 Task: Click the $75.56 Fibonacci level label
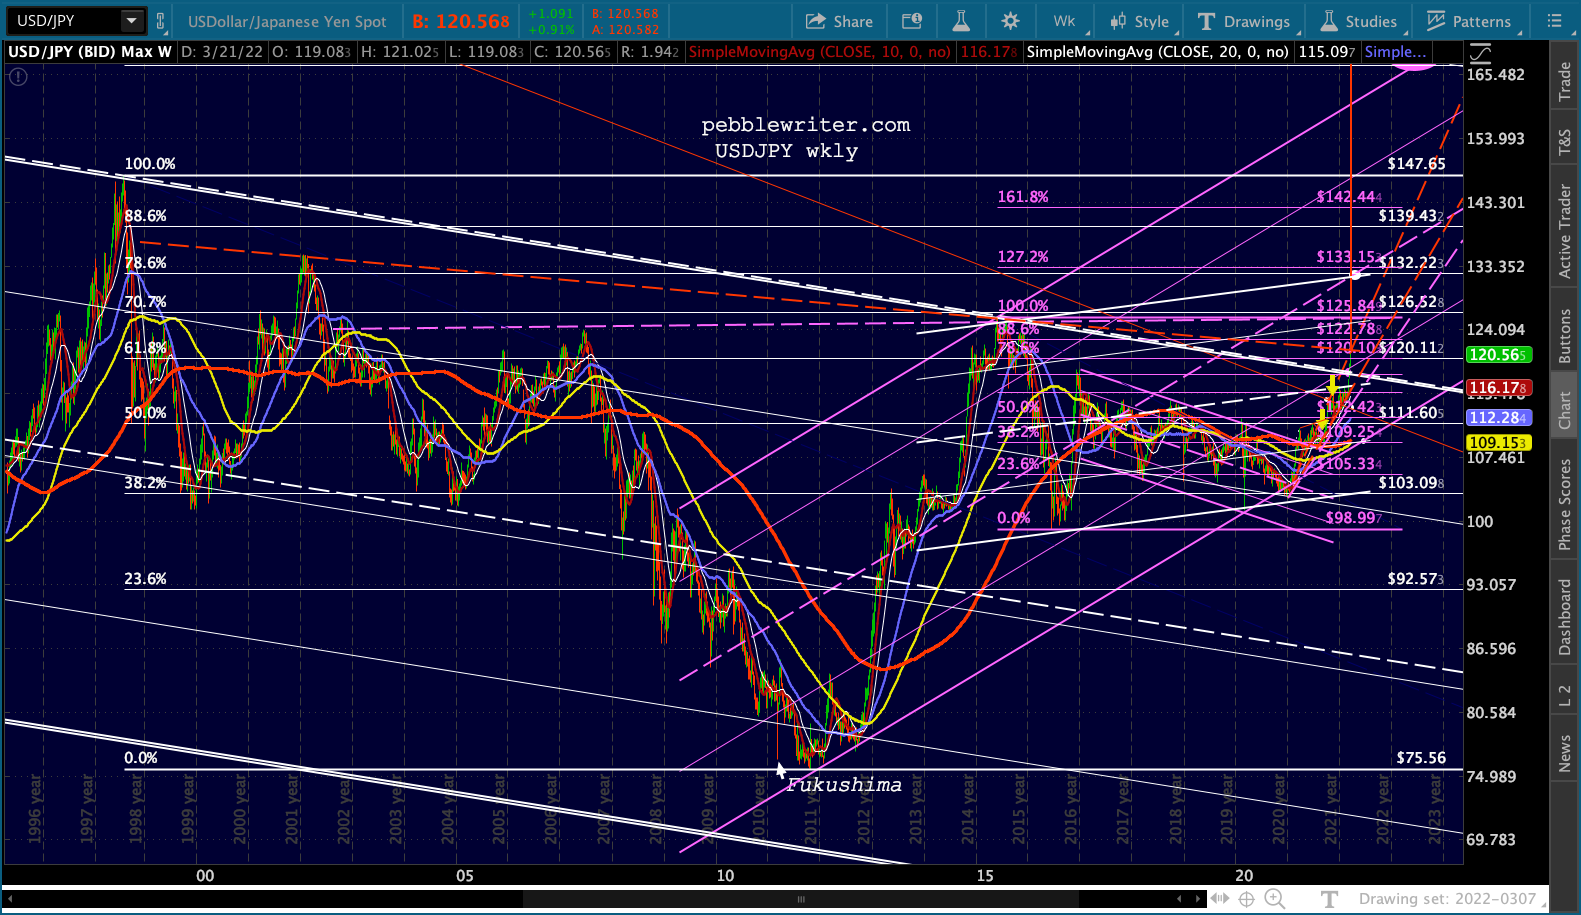point(1421,758)
